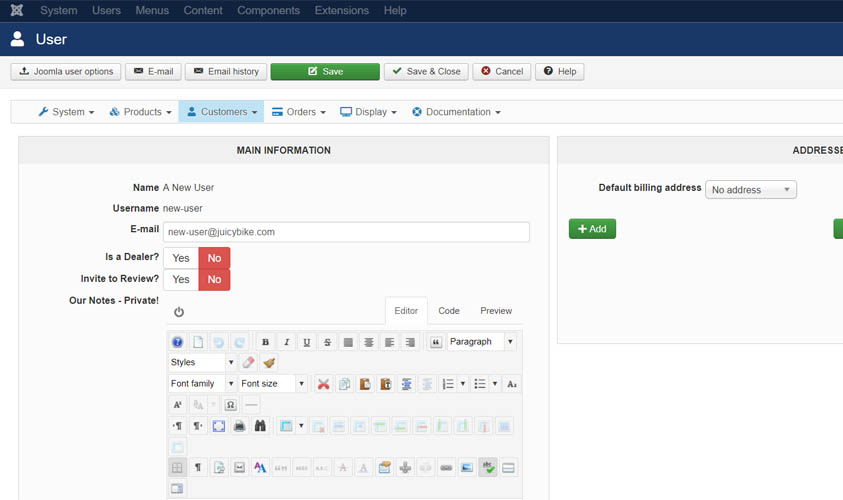Click the Underline icon
Screen dimensions: 843x500
click(x=306, y=342)
